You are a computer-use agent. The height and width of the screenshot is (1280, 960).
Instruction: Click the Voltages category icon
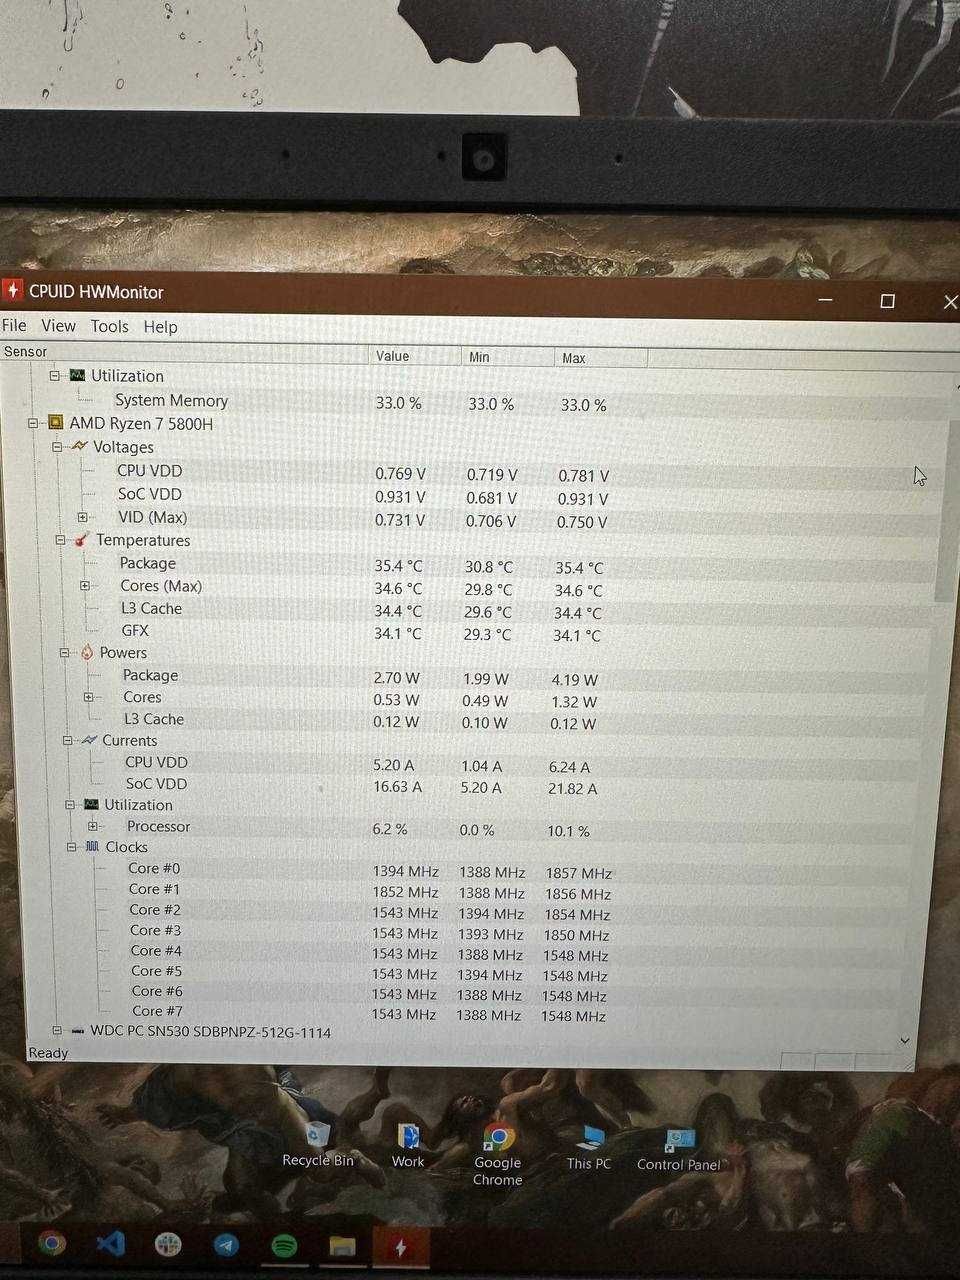pyautogui.click(x=80, y=446)
